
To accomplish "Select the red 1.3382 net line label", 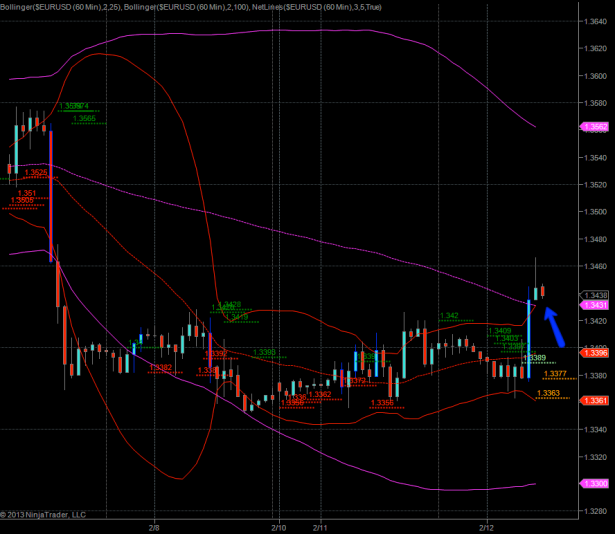I will click(160, 367).
